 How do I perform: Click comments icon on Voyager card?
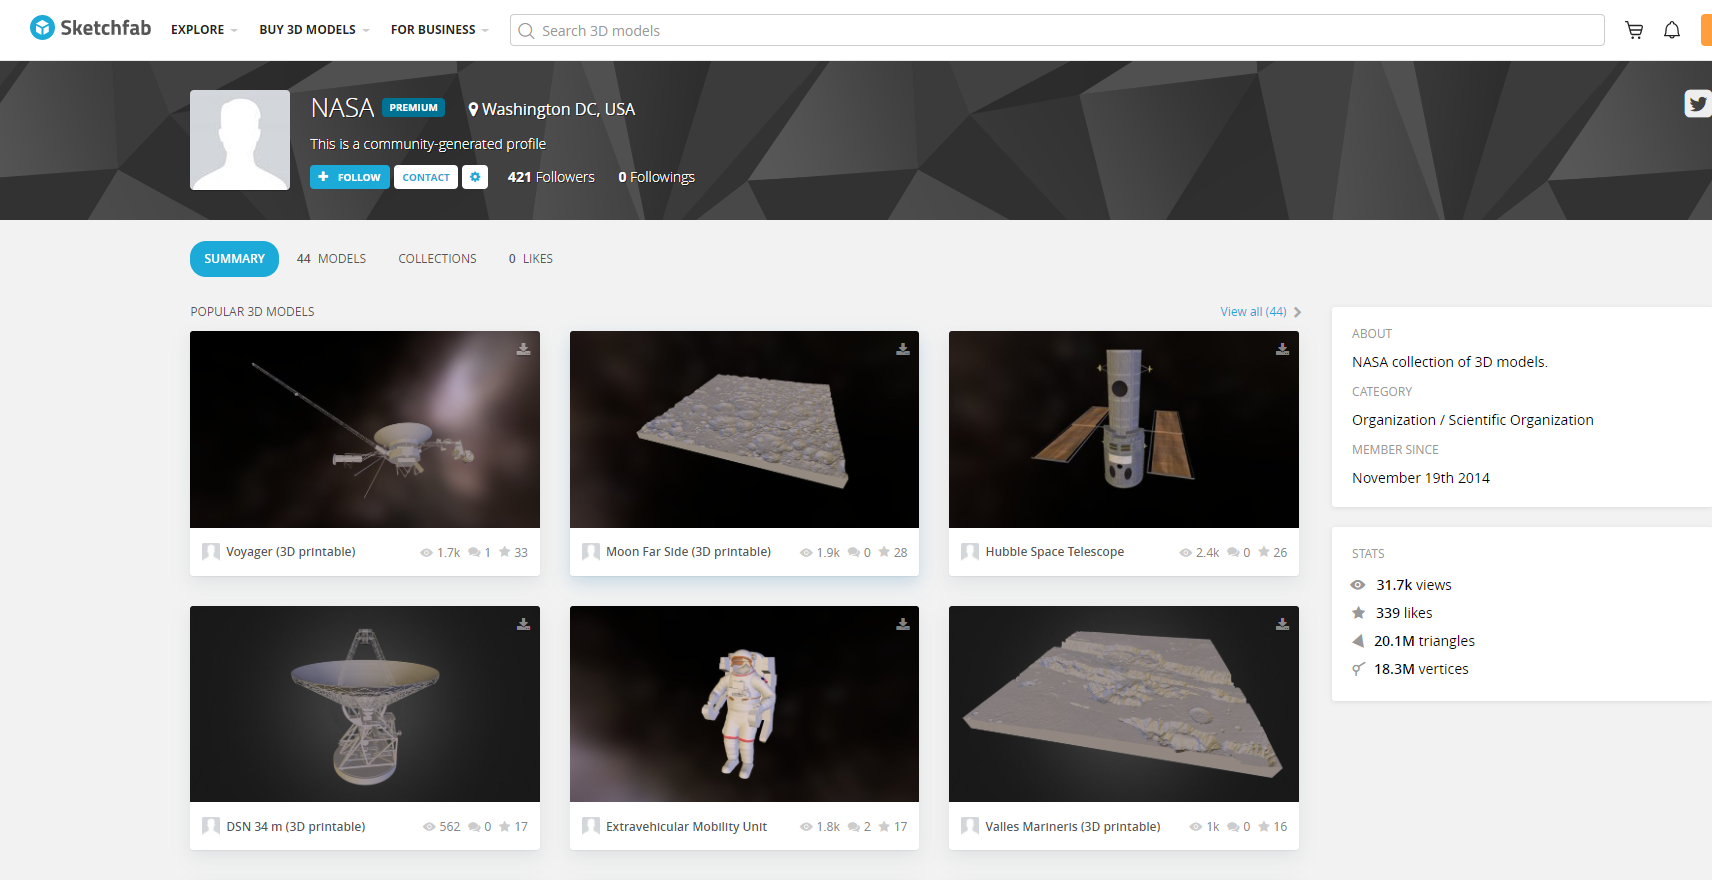474,552
